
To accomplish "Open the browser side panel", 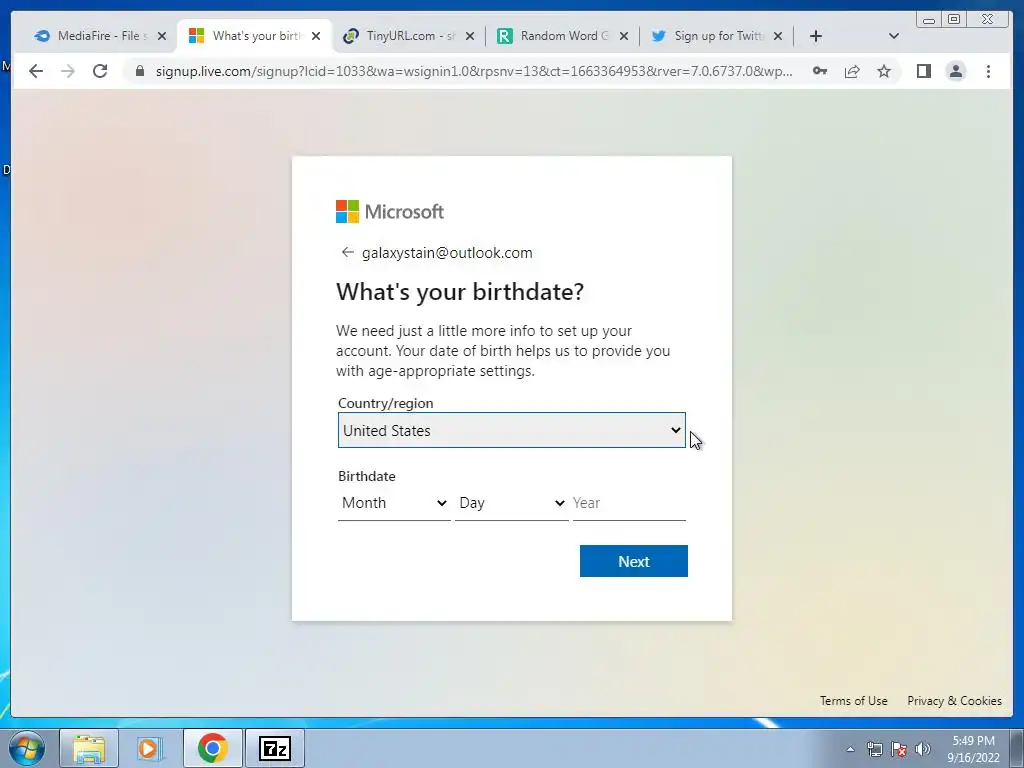I will pyautogui.click(x=923, y=71).
